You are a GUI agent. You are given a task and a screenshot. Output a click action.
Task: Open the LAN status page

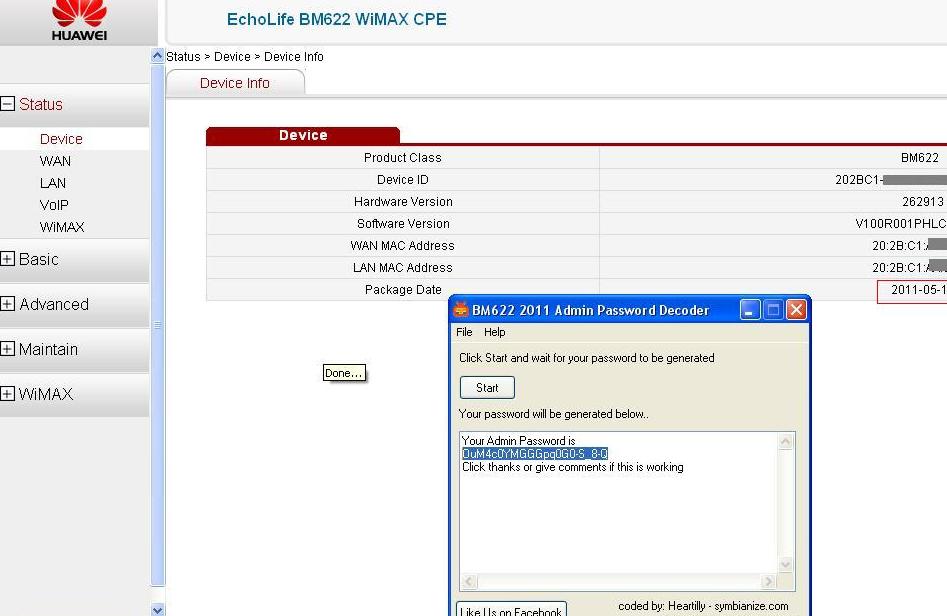tap(53, 183)
